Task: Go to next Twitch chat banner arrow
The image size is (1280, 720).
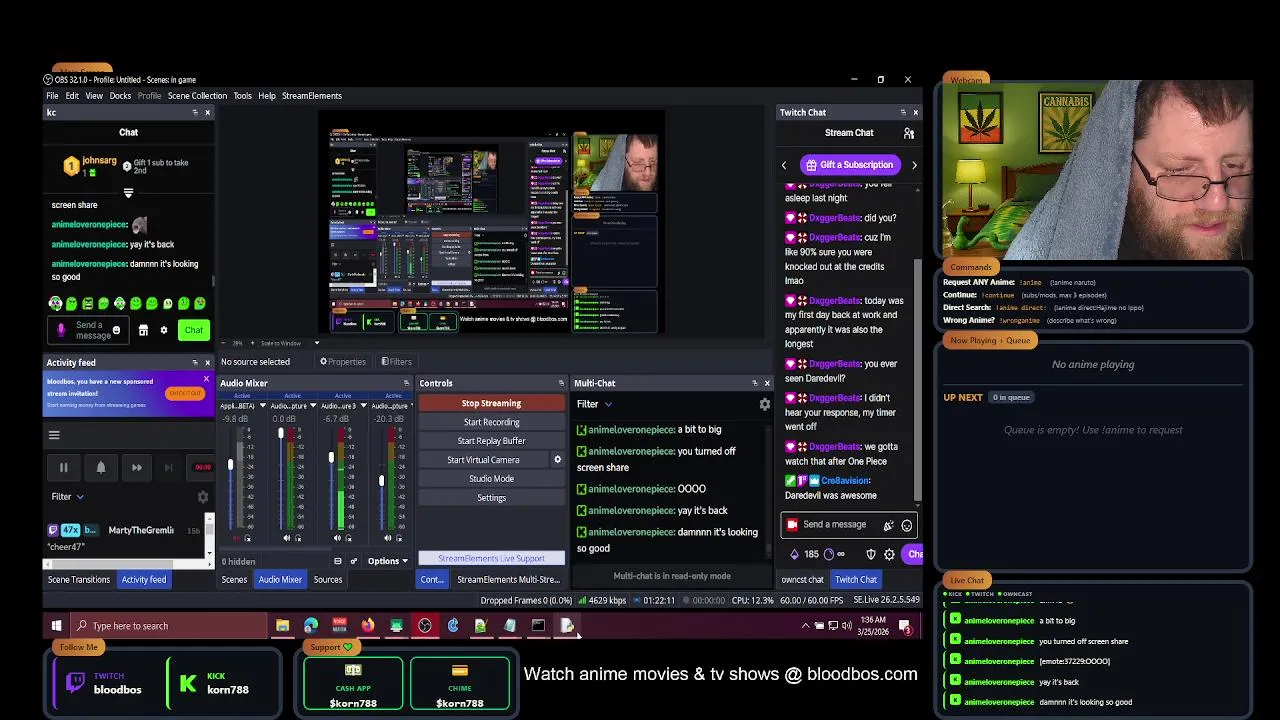Action: click(914, 165)
